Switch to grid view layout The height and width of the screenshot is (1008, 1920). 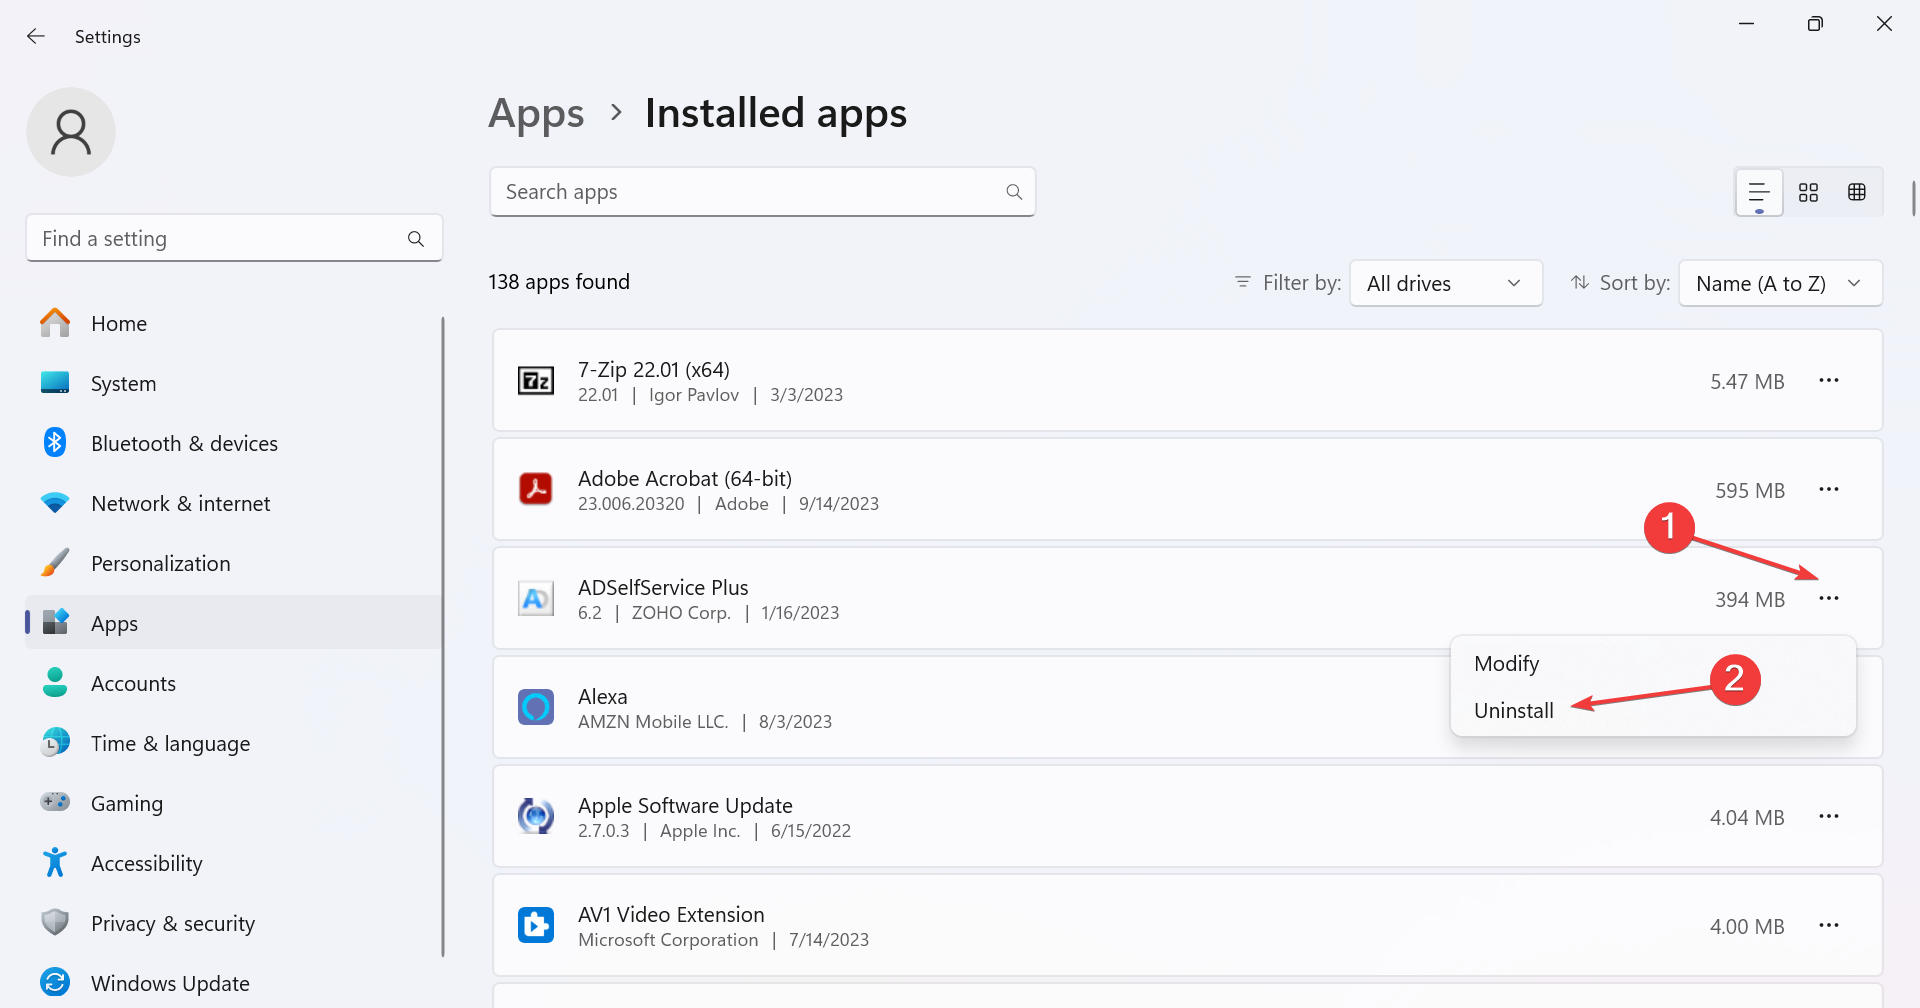(1808, 192)
